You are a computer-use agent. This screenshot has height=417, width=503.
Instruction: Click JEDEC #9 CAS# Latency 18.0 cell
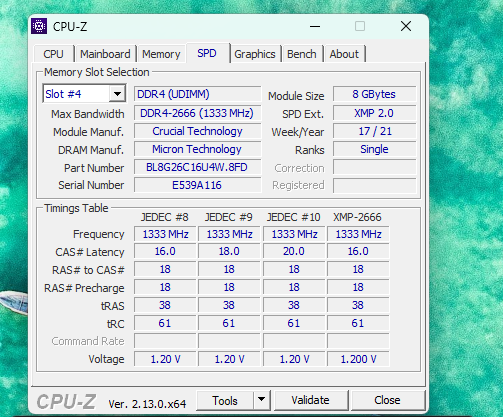pos(229,251)
